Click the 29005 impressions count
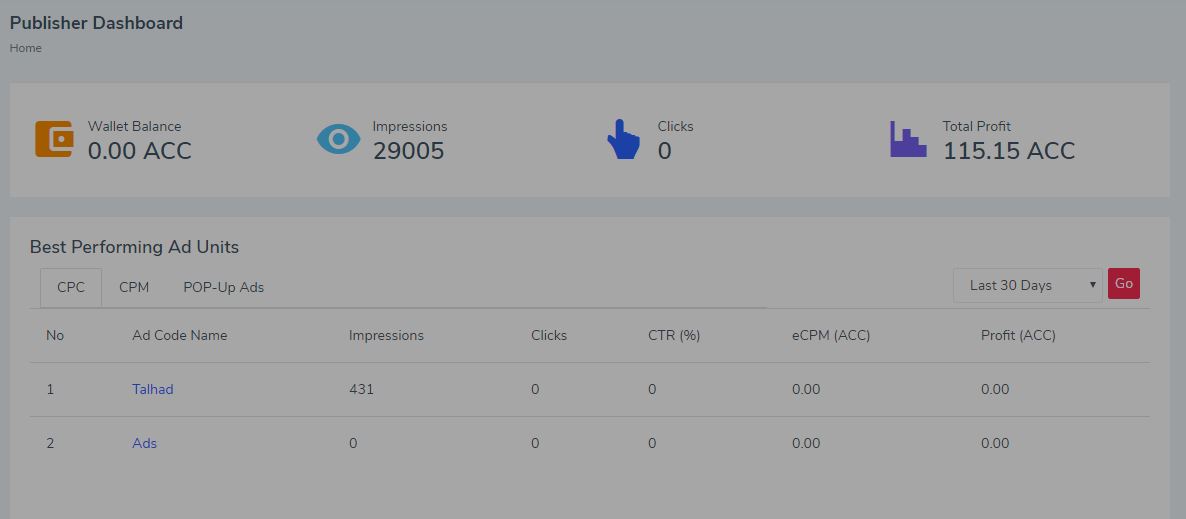1186x519 pixels. (x=408, y=151)
